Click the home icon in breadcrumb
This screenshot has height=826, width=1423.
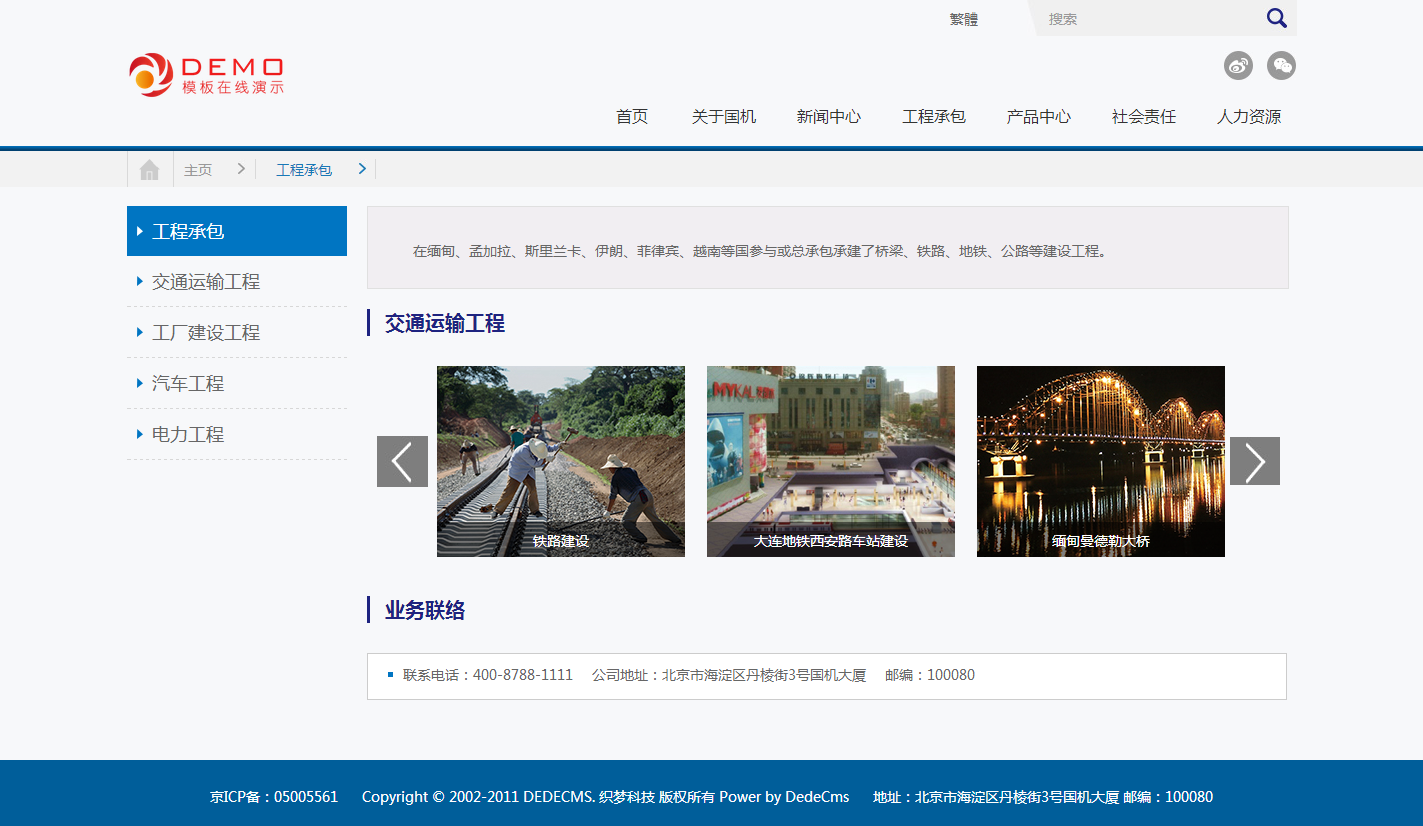(150, 170)
